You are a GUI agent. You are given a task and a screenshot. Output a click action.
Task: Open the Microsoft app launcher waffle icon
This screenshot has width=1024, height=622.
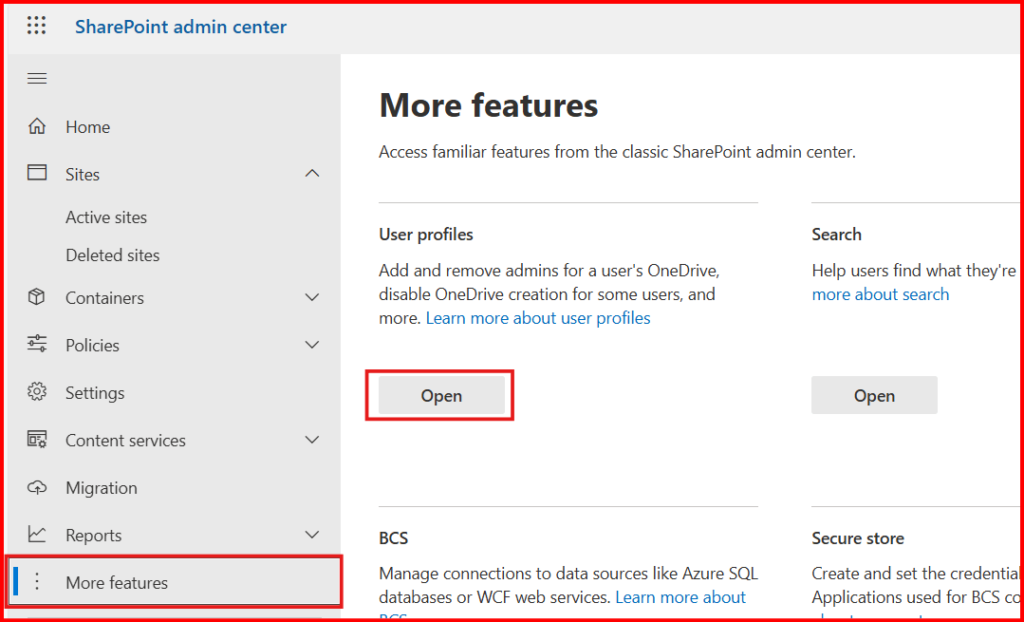[x=36, y=25]
